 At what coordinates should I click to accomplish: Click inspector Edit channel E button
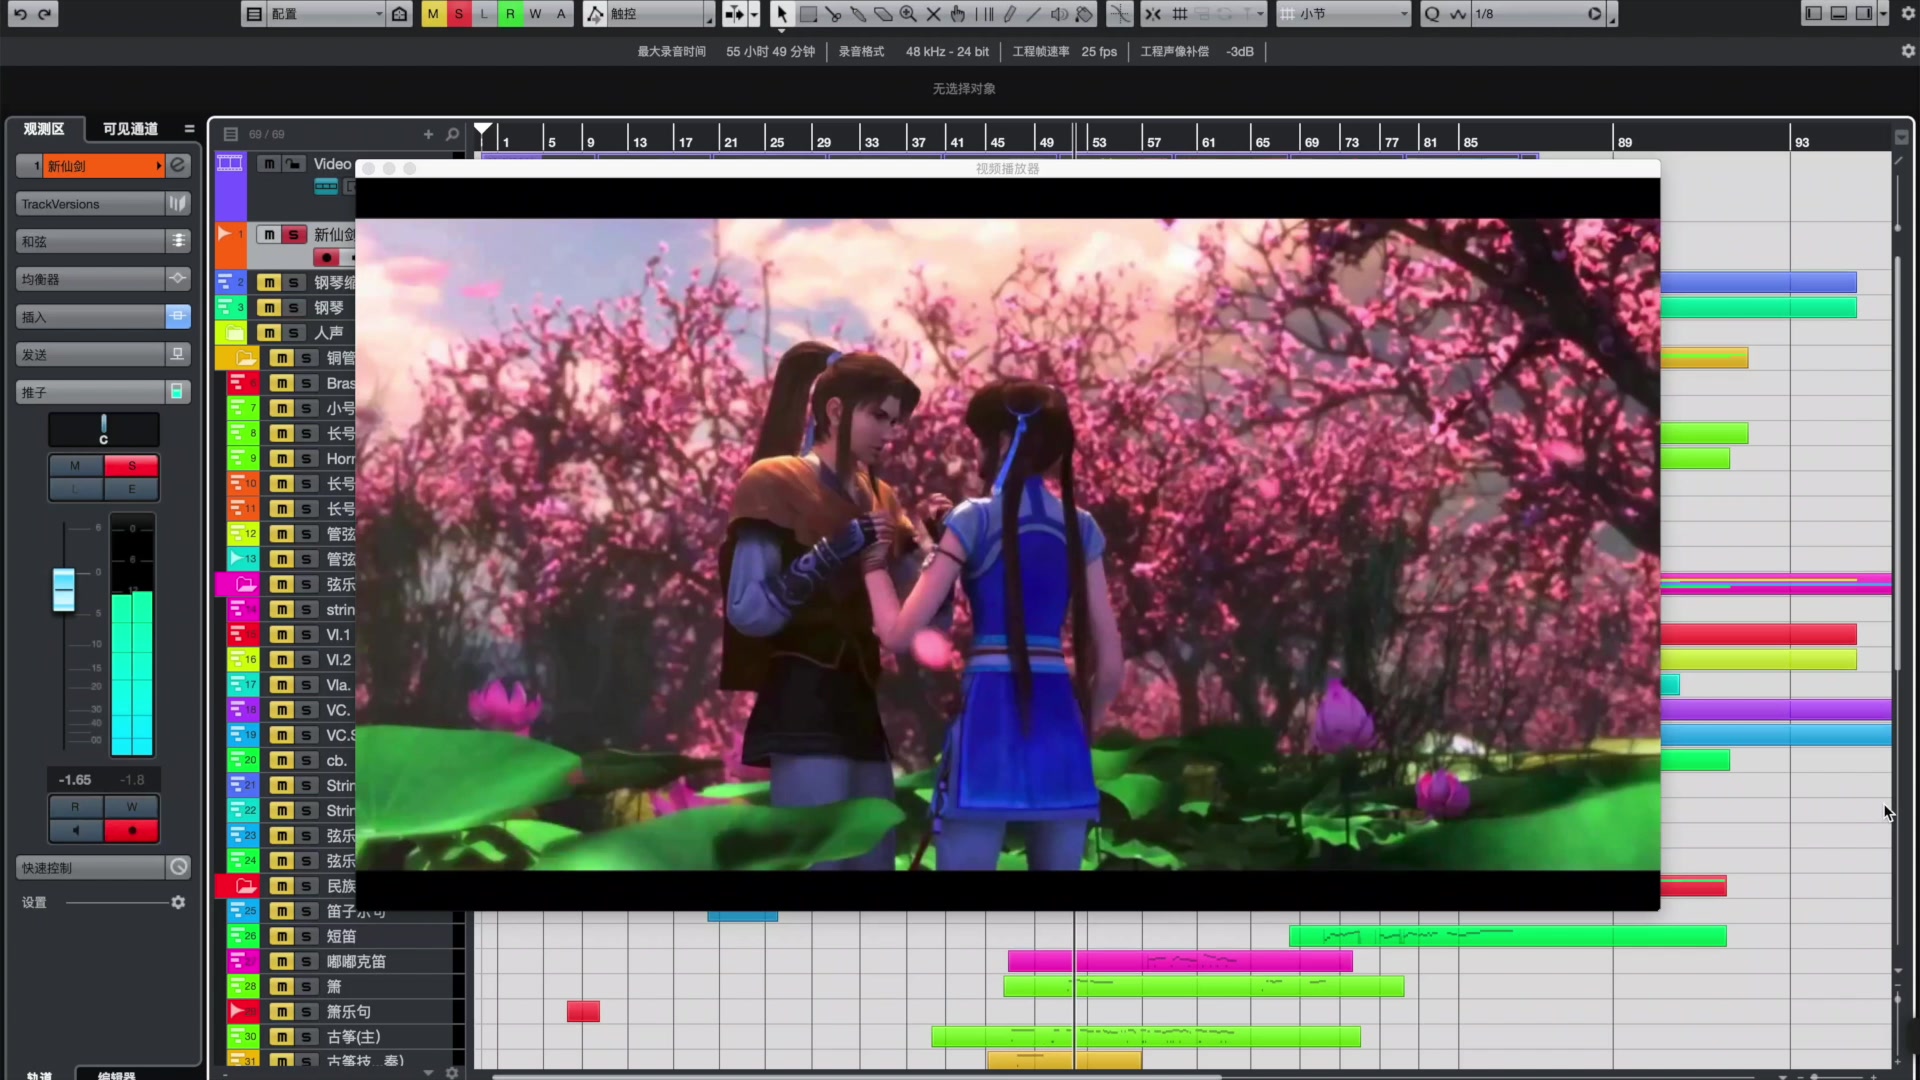click(131, 489)
